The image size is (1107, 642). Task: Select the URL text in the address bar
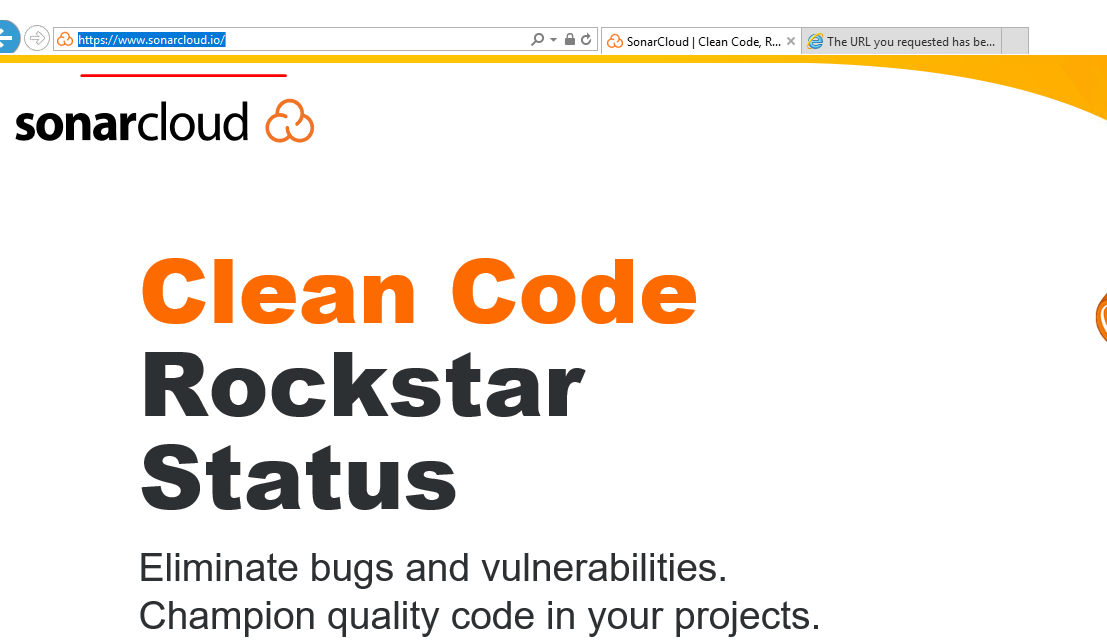pos(151,40)
